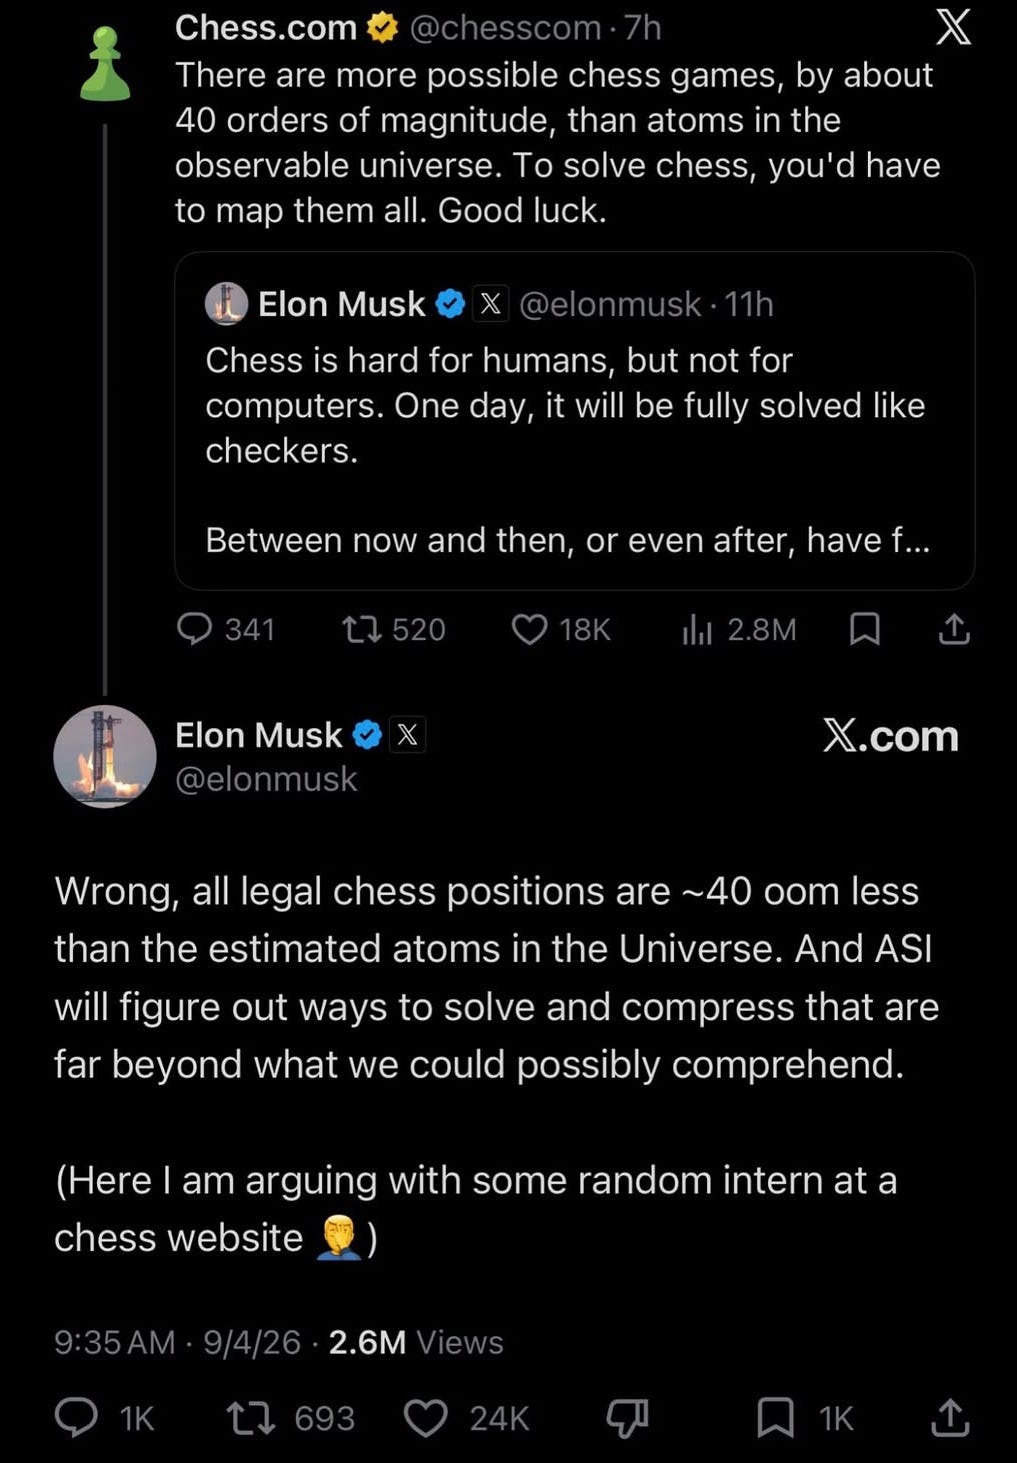Image resolution: width=1017 pixels, height=1463 pixels.
Task: Bookmark the Chess.com quoted post
Action: click(x=865, y=629)
